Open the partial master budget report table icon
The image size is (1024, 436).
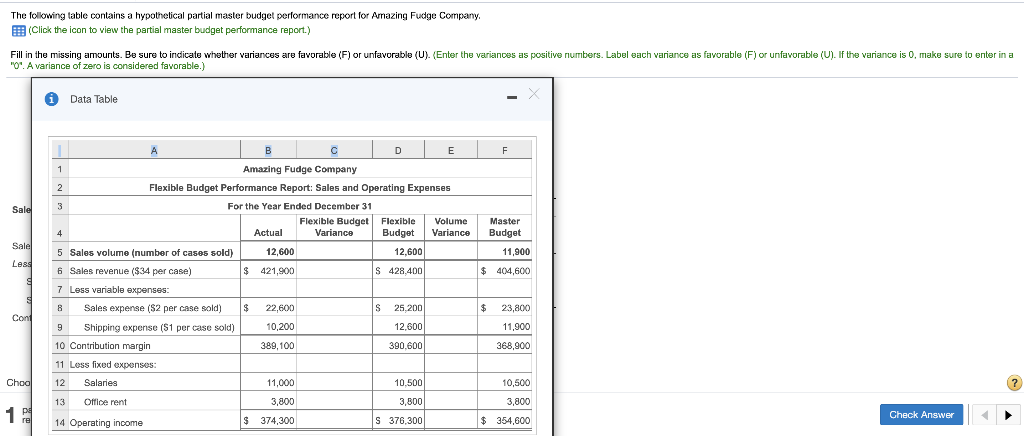18,30
